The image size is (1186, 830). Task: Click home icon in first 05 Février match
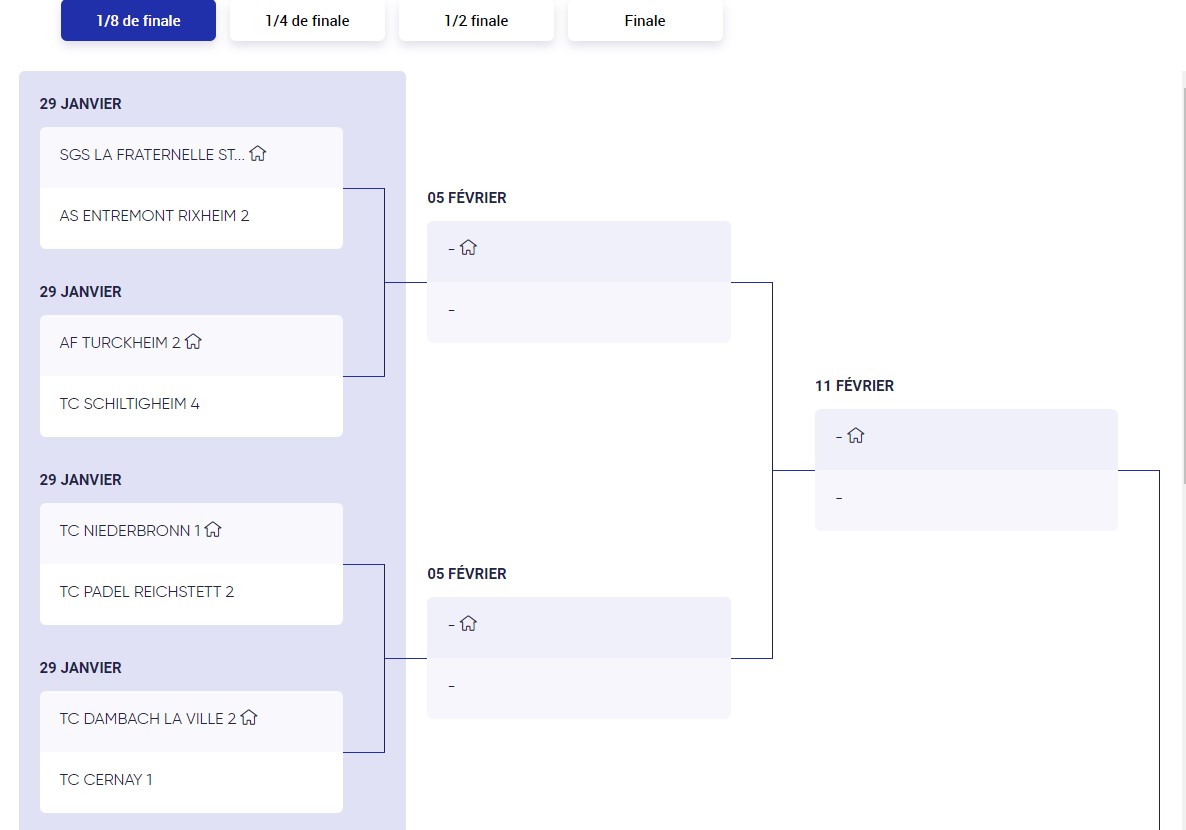tap(468, 247)
